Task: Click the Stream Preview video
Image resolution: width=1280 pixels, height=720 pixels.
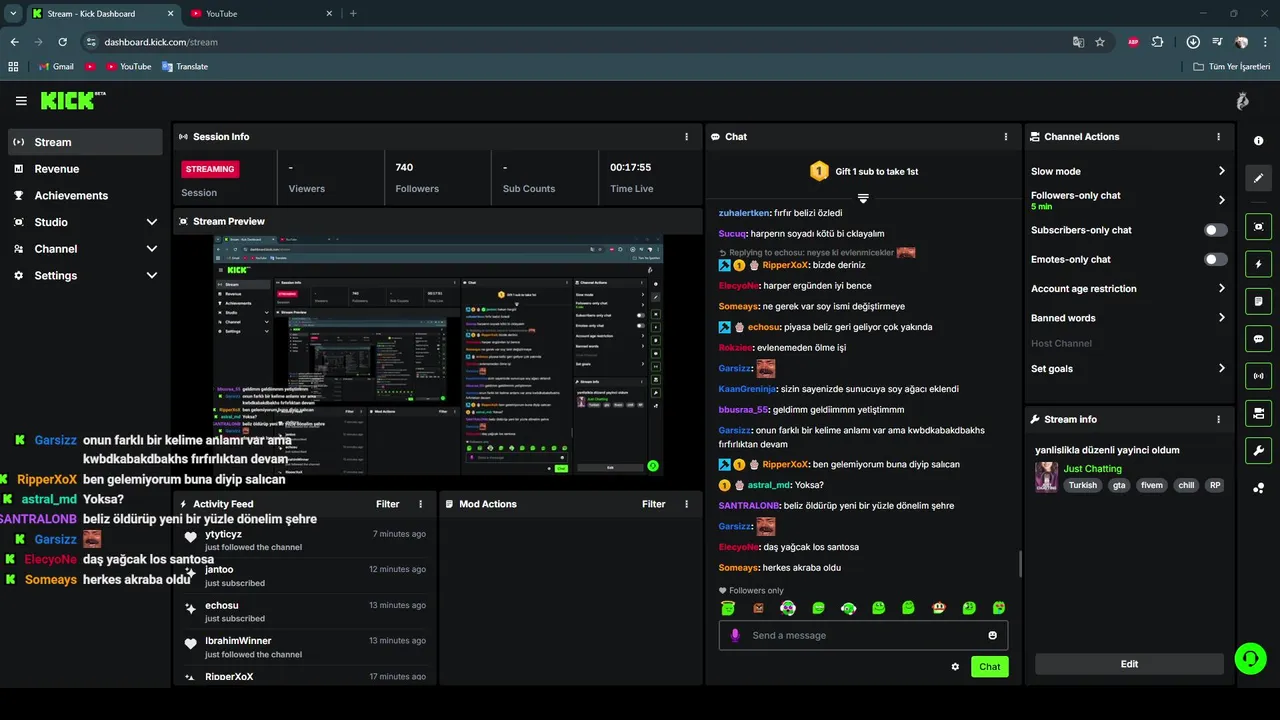Action: click(x=437, y=354)
